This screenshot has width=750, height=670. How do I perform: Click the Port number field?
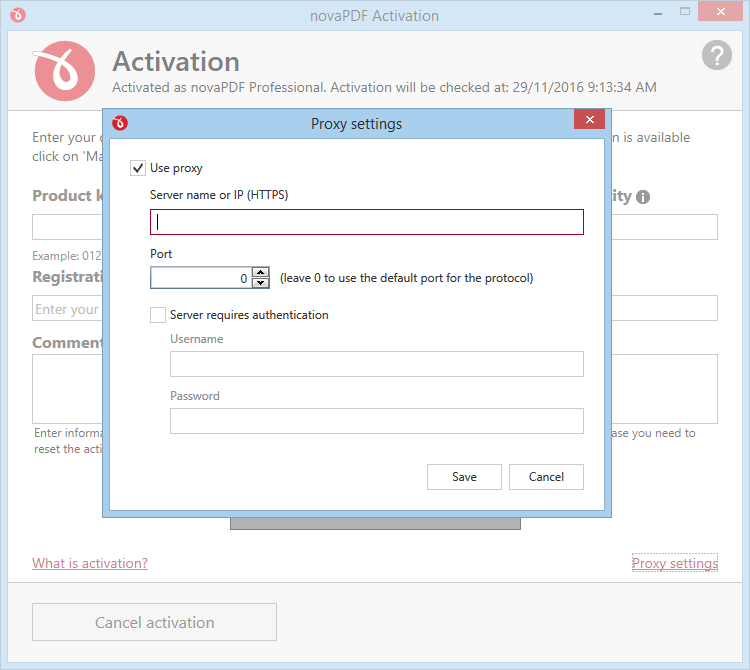click(x=201, y=278)
